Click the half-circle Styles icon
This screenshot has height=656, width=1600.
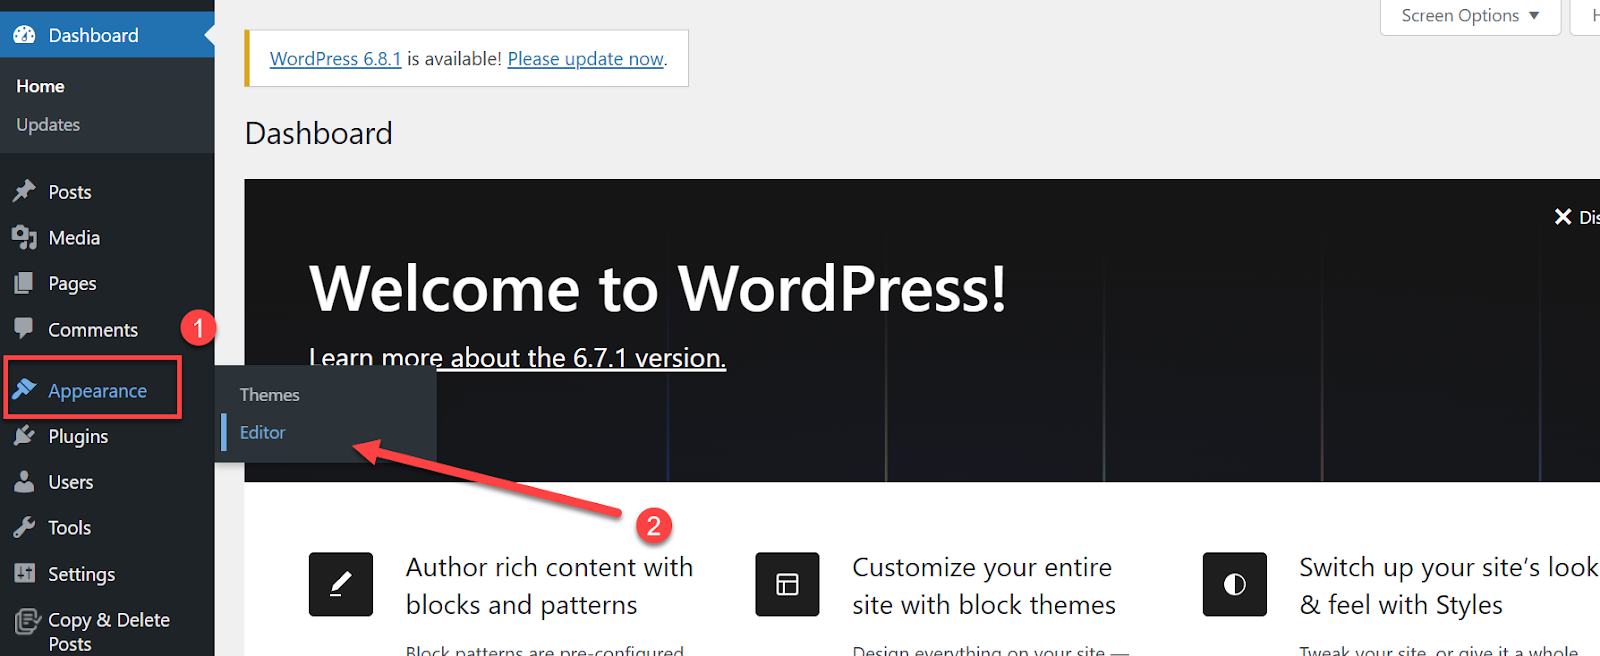pyautogui.click(x=1235, y=584)
